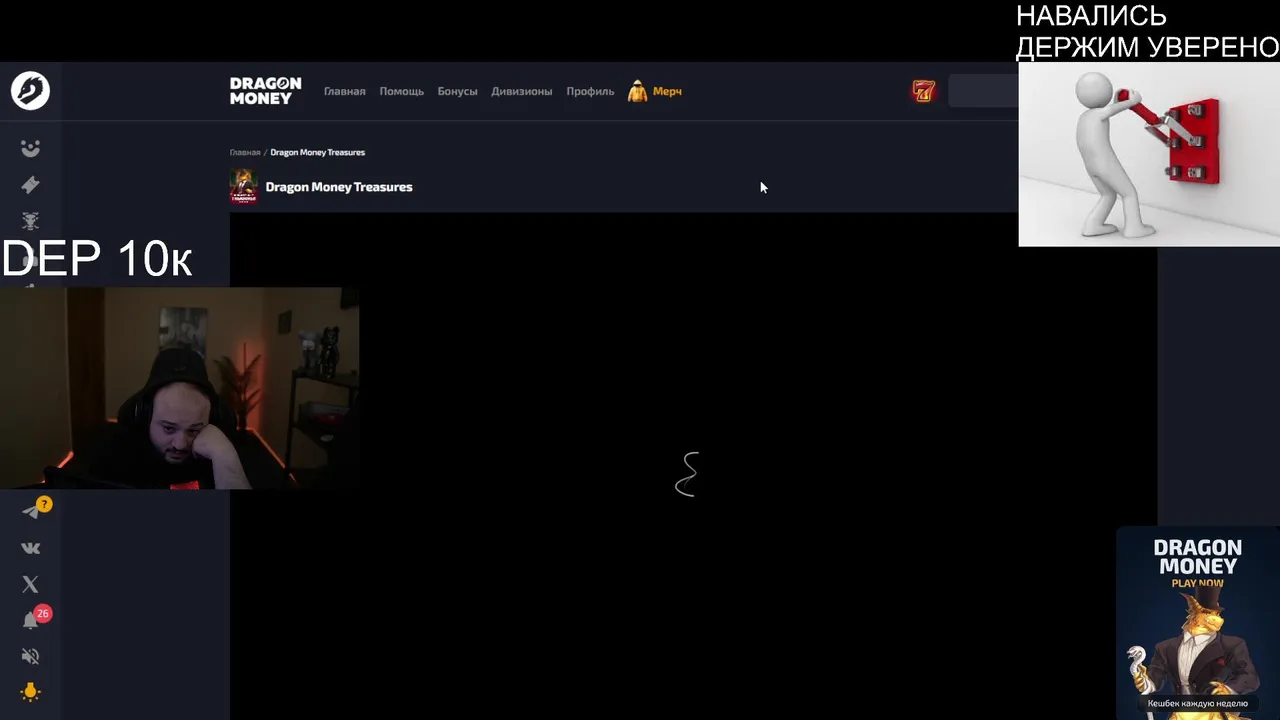Click the yellow hoodie Мерч icon

coord(637,91)
